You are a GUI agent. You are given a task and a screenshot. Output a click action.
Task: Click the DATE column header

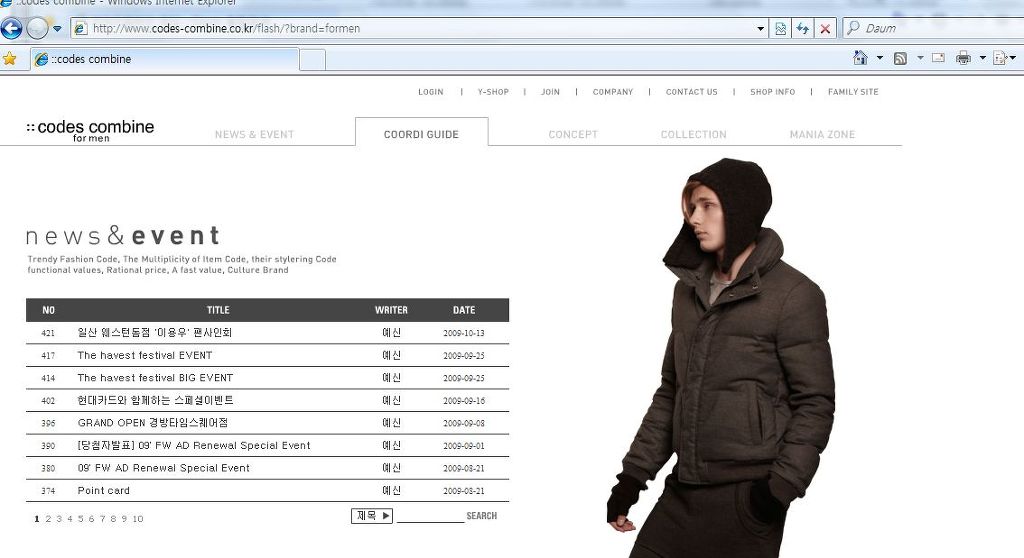464,310
